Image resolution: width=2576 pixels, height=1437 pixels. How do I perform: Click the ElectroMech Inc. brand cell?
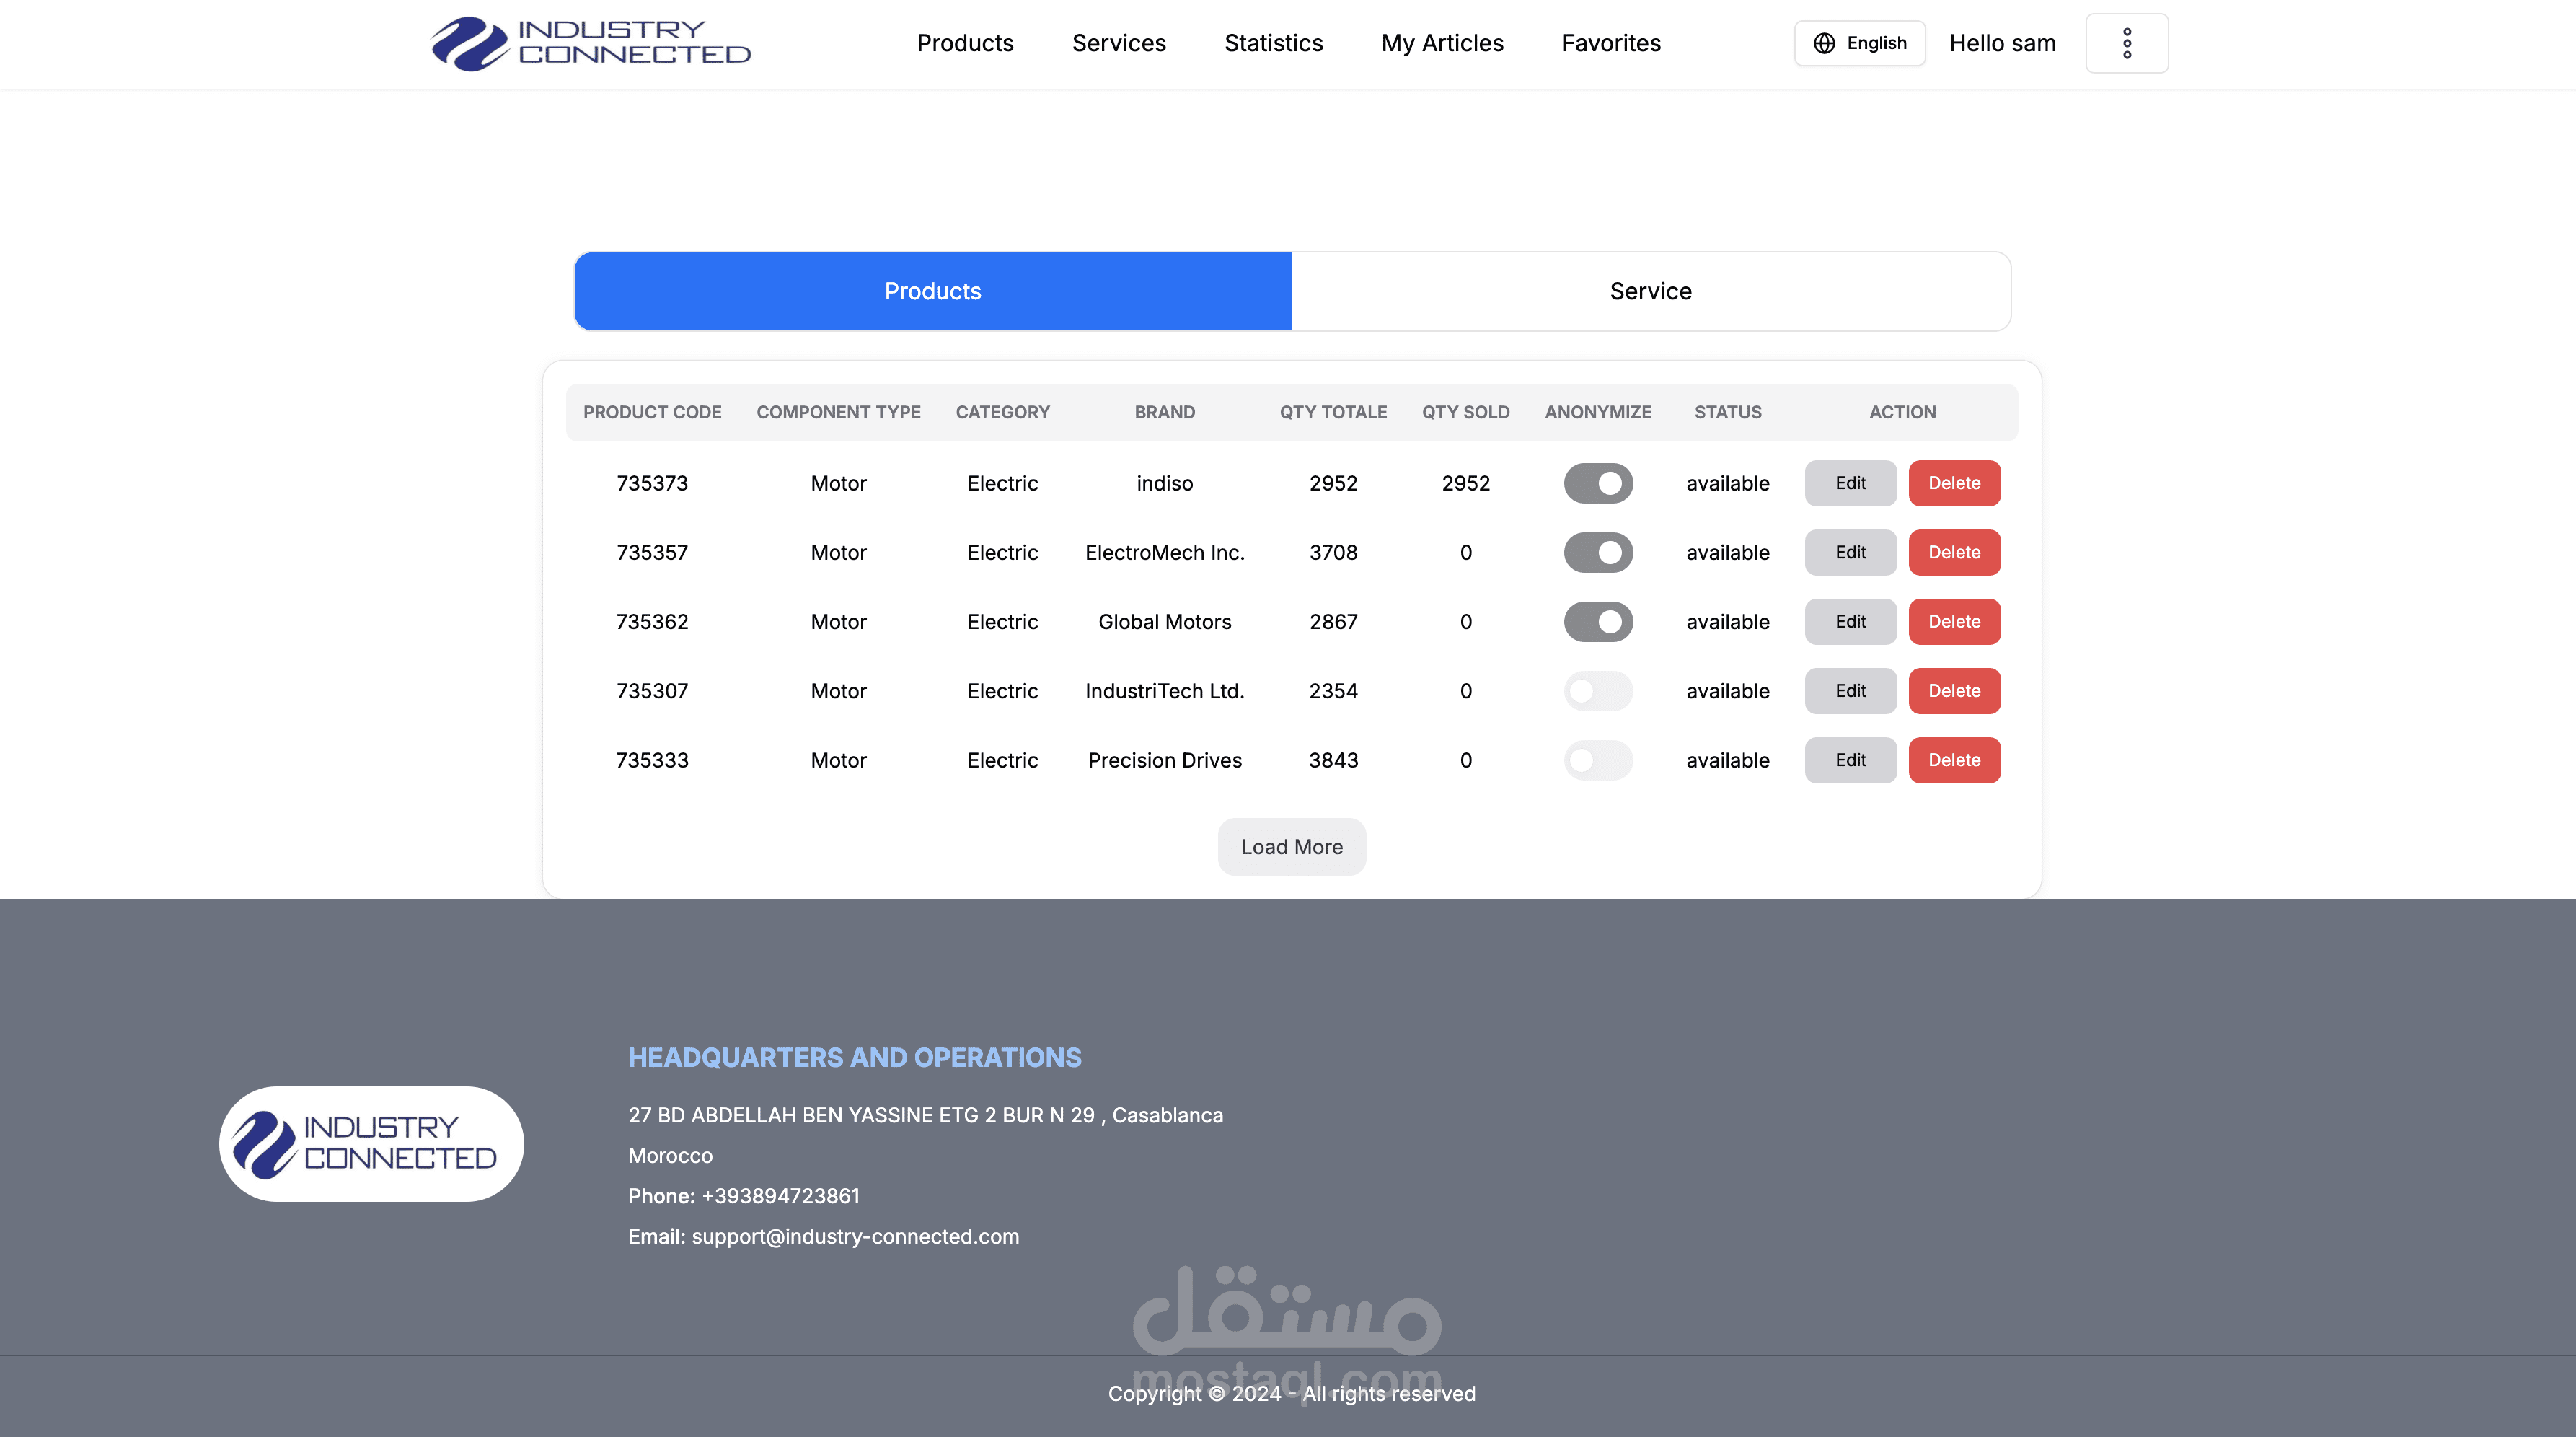pos(1164,552)
